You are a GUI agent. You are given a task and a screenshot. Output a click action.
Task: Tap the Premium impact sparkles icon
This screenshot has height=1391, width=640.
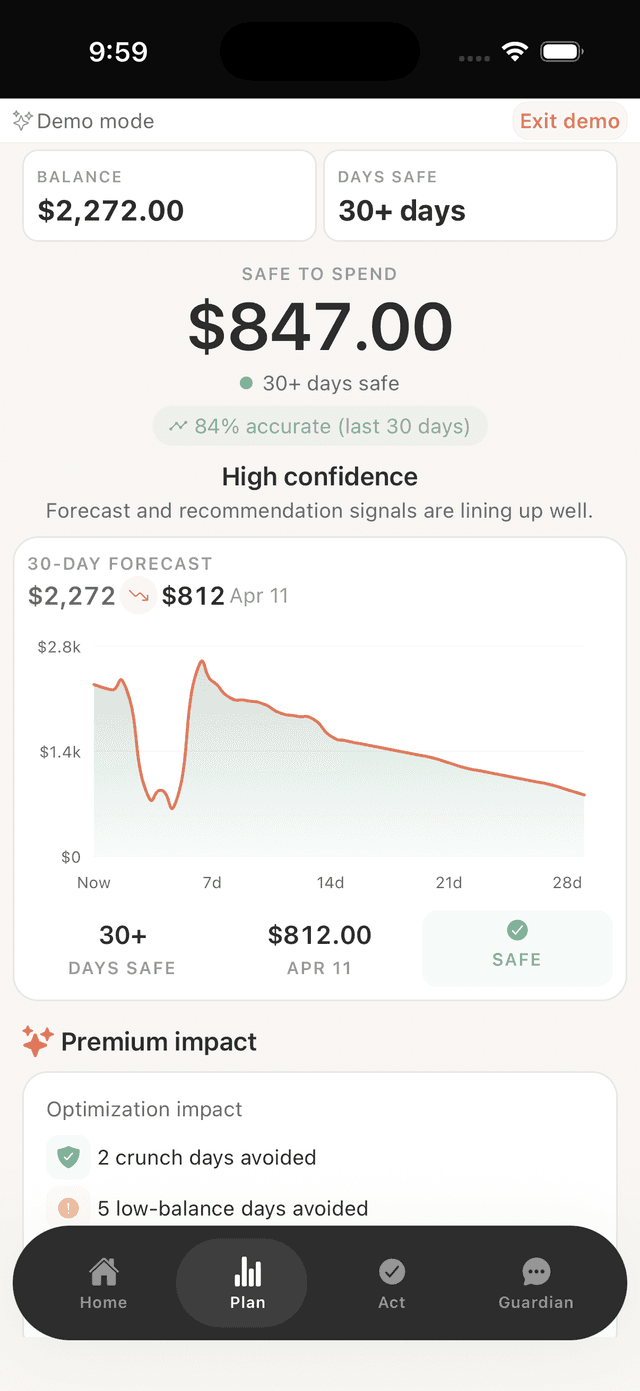click(36, 1041)
